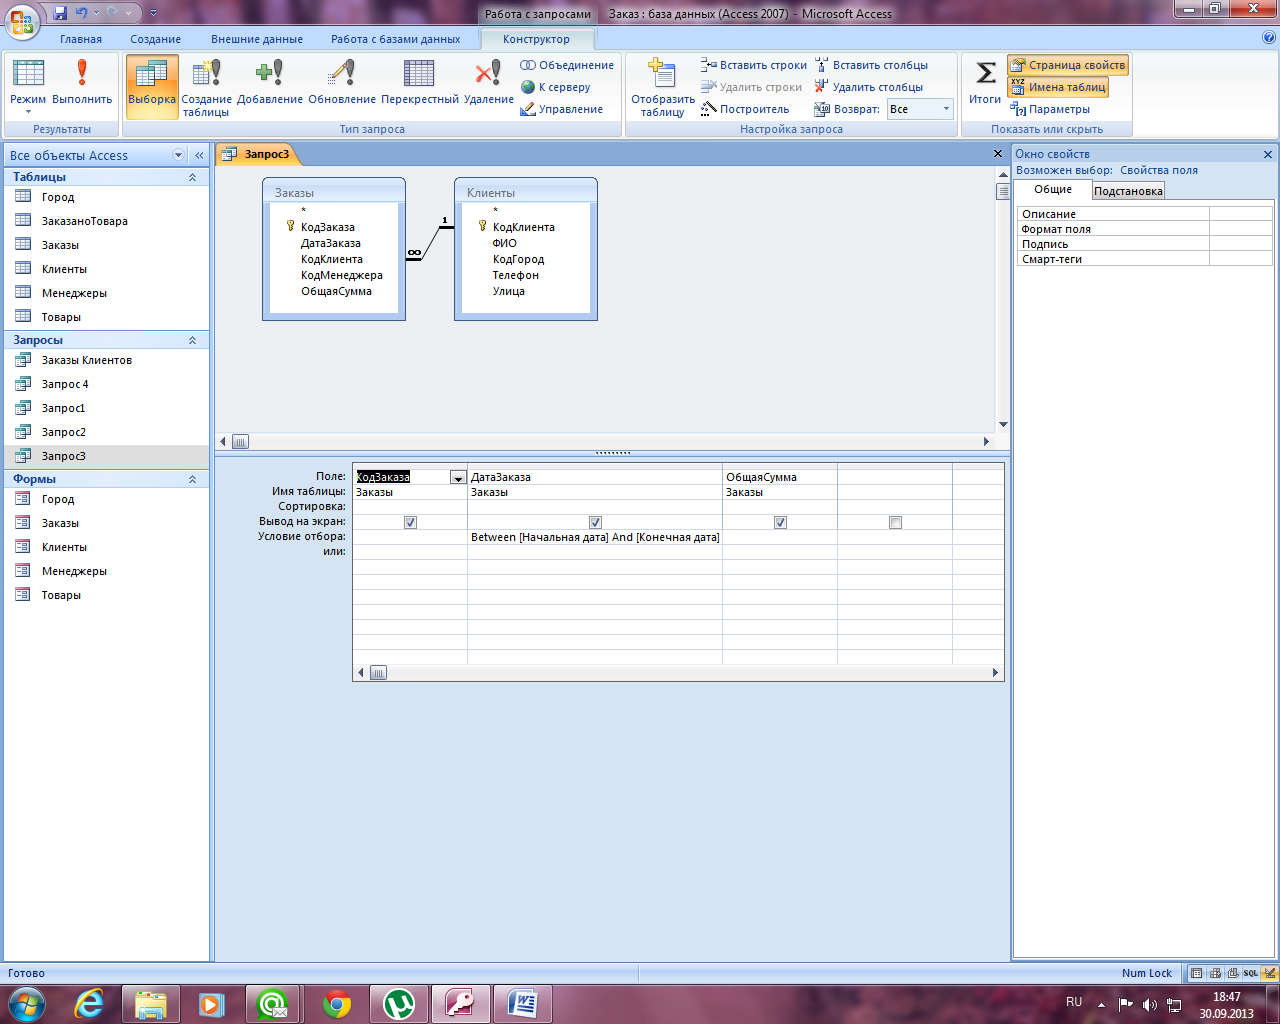Screen dimensions: 1280x1024
Task: Toggle display checkbox for ОбщаяСумма column
Action: coord(780,522)
